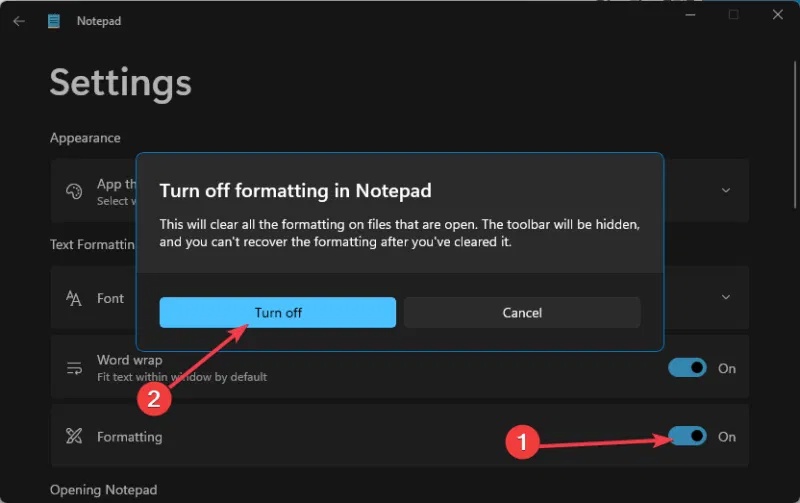The image size is (800, 503).
Task: Maximize the Notepad window
Action: 733,15
